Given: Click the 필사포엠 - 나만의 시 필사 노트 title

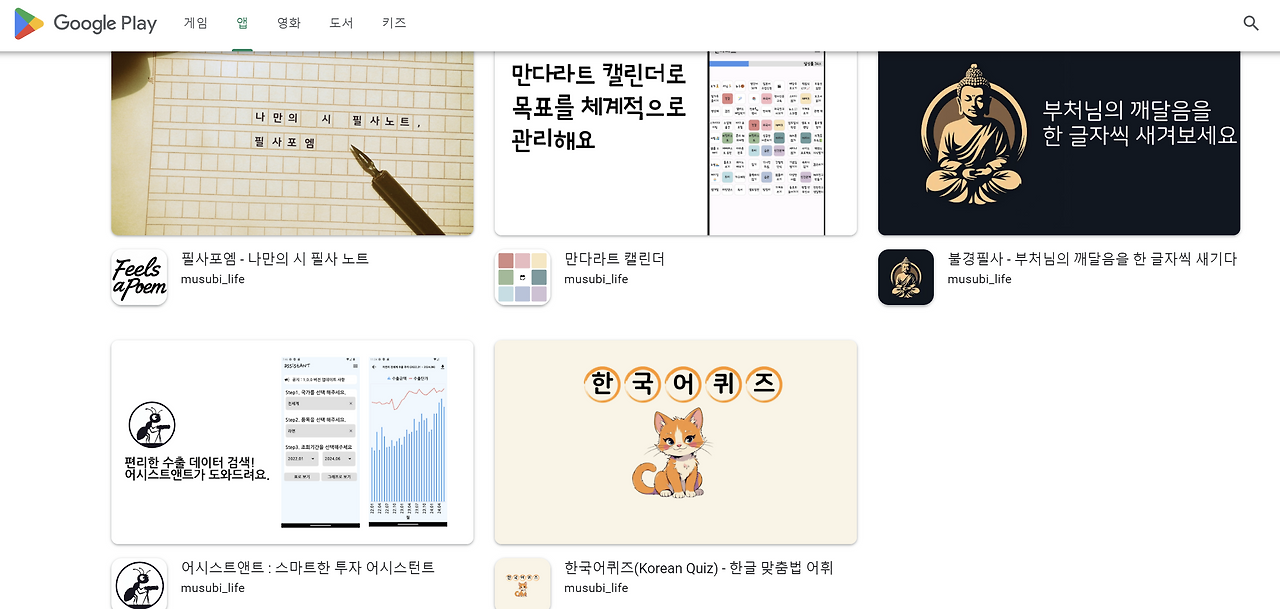Looking at the screenshot, I should coord(275,258).
